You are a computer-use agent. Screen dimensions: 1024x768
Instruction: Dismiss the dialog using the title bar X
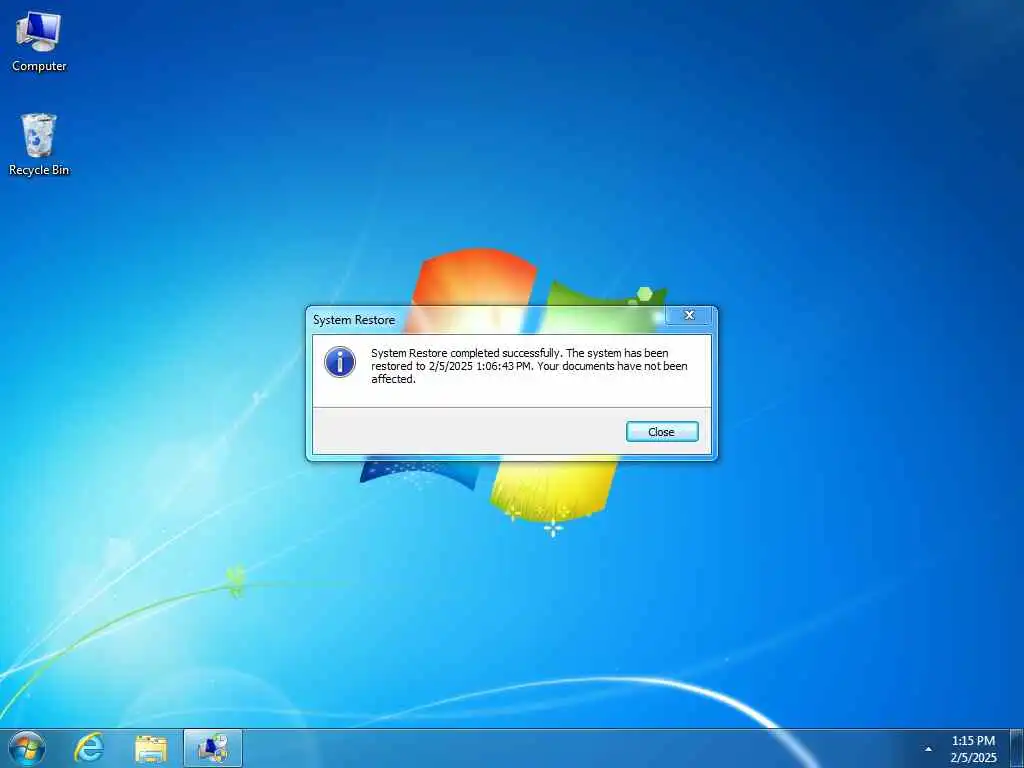tap(689, 315)
